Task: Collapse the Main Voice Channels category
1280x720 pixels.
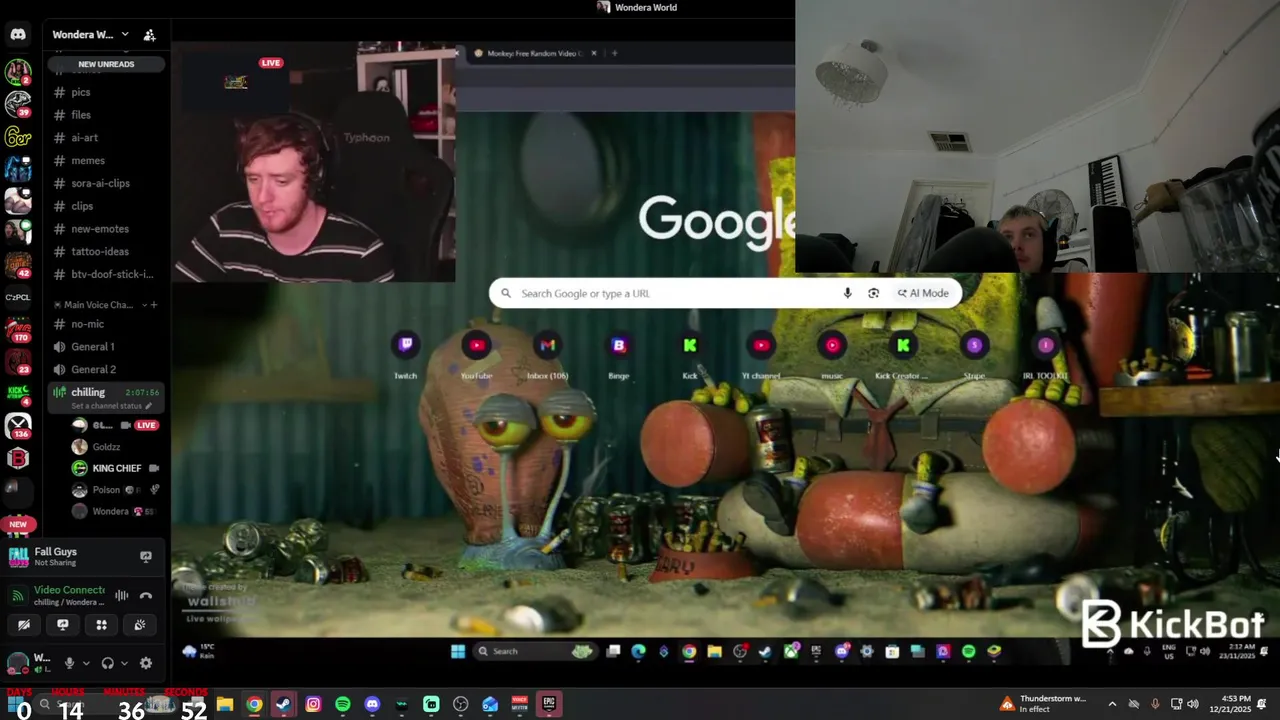Action: click(x=99, y=304)
